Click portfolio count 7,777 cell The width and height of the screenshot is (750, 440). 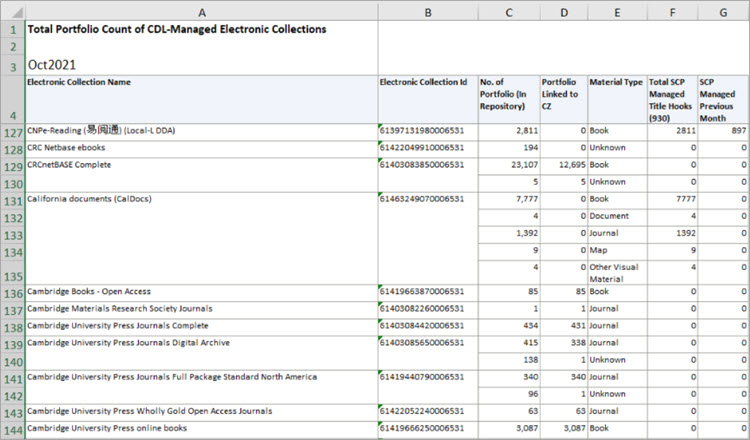click(x=509, y=201)
